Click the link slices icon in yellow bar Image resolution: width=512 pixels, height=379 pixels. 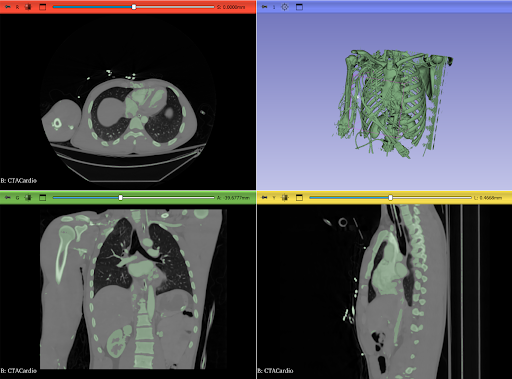pyautogui.click(x=285, y=198)
